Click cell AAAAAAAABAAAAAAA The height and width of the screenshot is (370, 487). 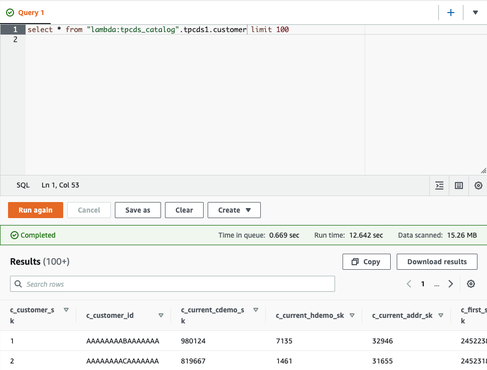click(x=123, y=341)
